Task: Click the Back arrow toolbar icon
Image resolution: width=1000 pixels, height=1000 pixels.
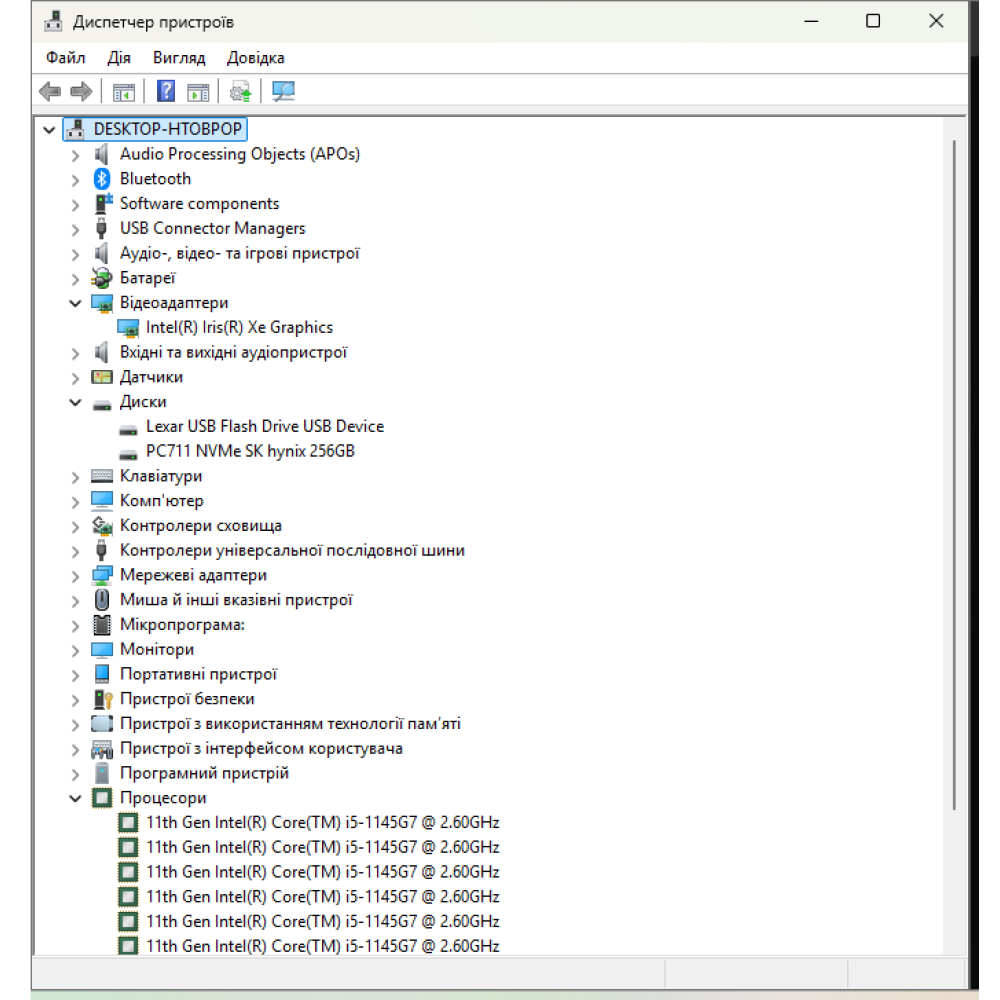Action: click(50, 92)
